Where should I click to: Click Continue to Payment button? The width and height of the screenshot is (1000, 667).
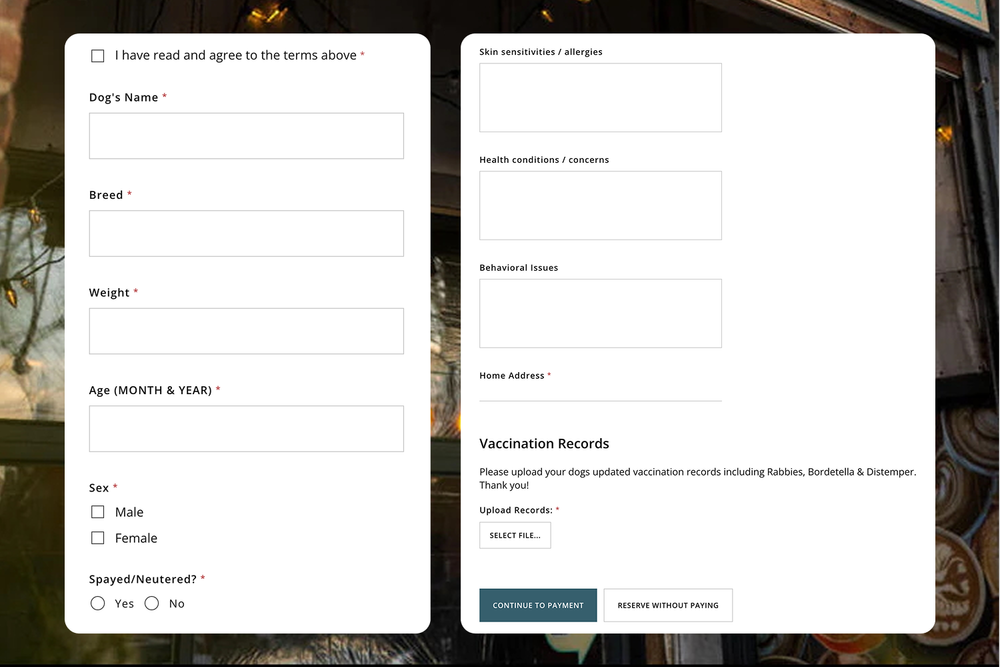tap(538, 605)
